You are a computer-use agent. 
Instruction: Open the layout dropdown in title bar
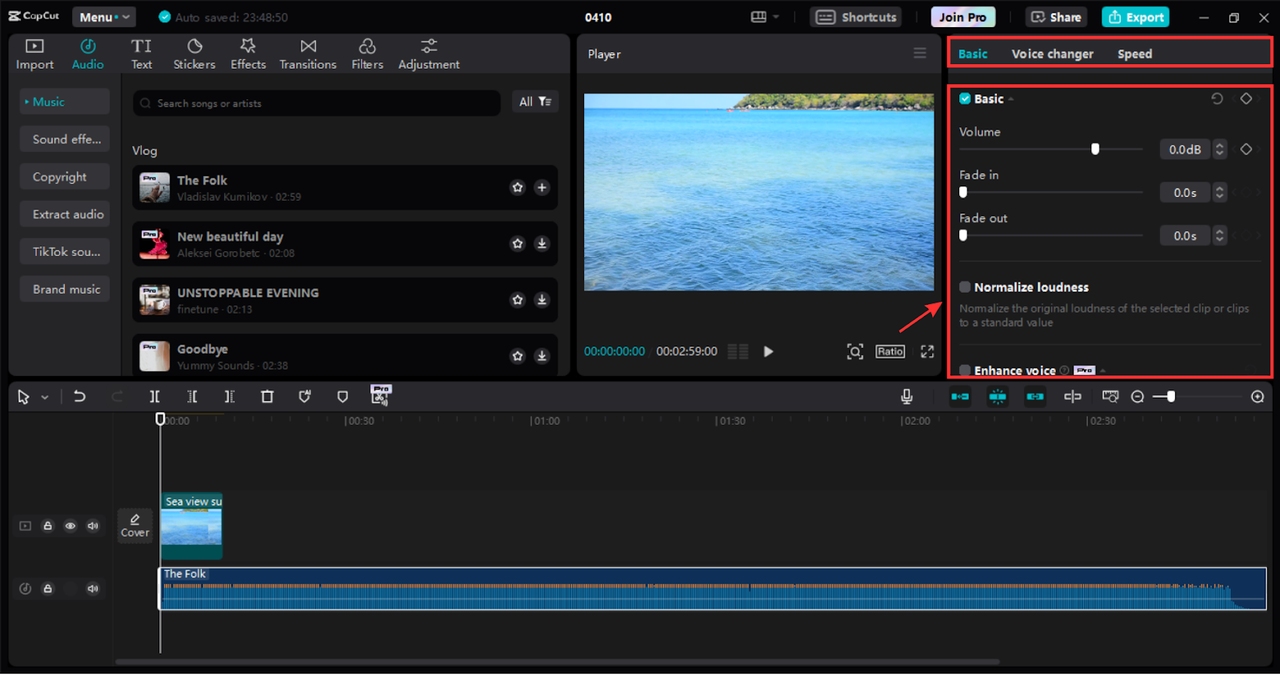coord(765,17)
